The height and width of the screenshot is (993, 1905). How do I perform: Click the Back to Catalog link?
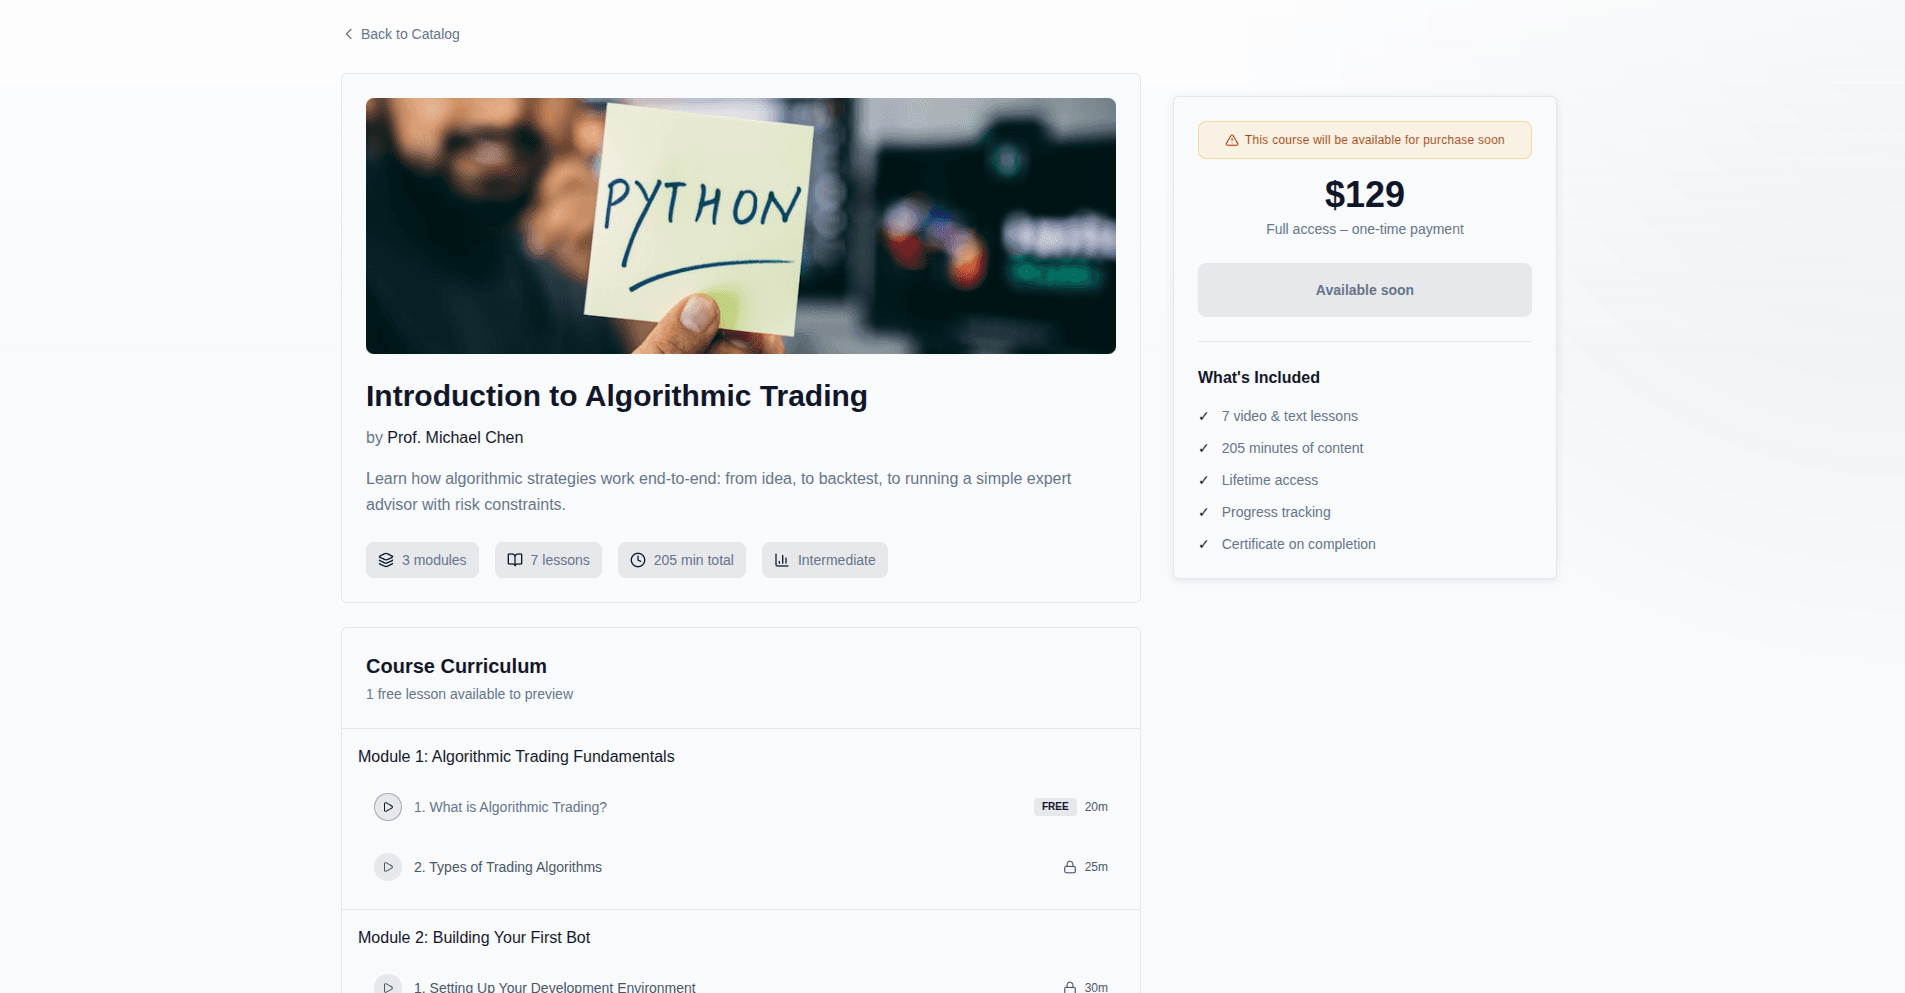401,34
